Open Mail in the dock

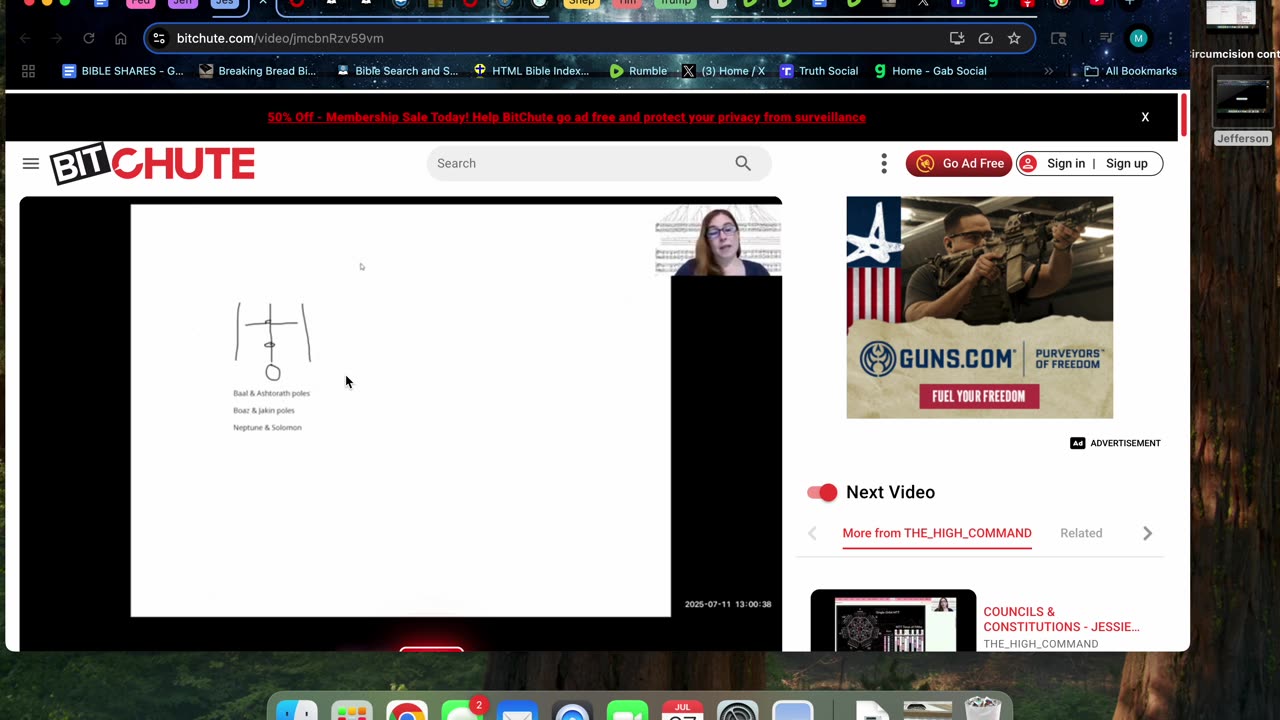pos(516,710)
